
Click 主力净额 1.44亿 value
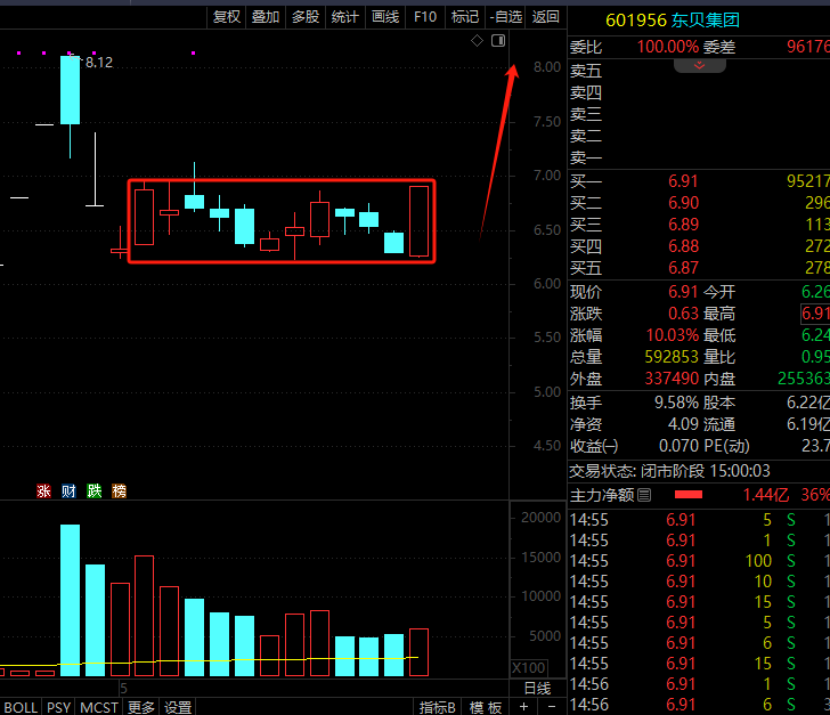coord(765,495)
